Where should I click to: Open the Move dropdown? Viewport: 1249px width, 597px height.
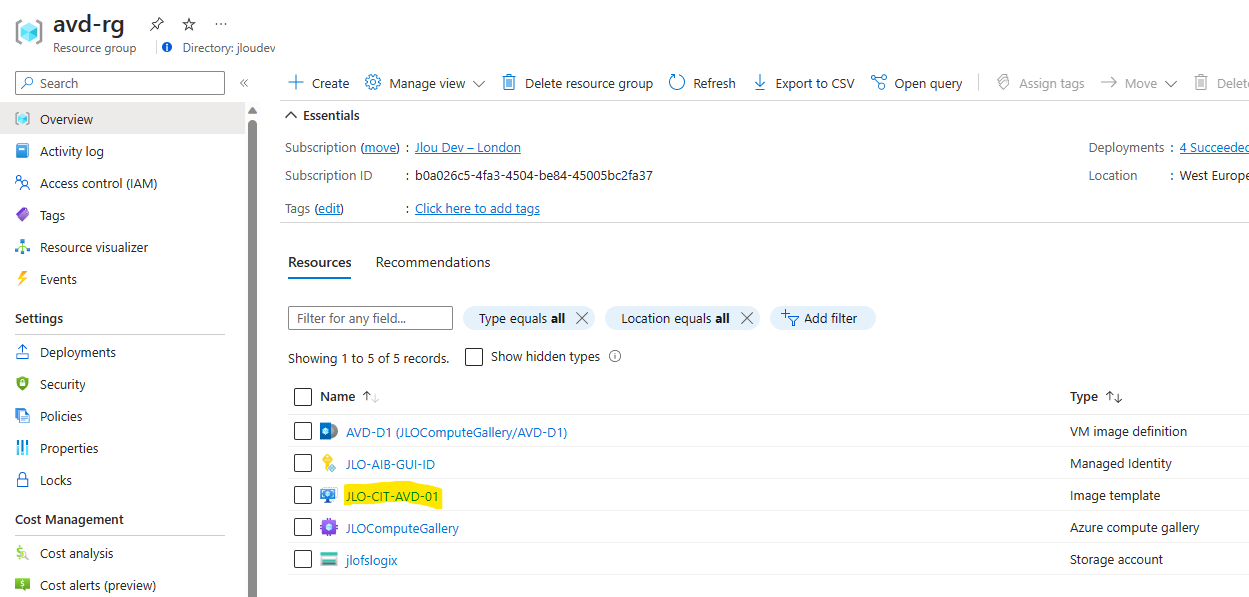pyautogui.click(x=1139, y=83)
